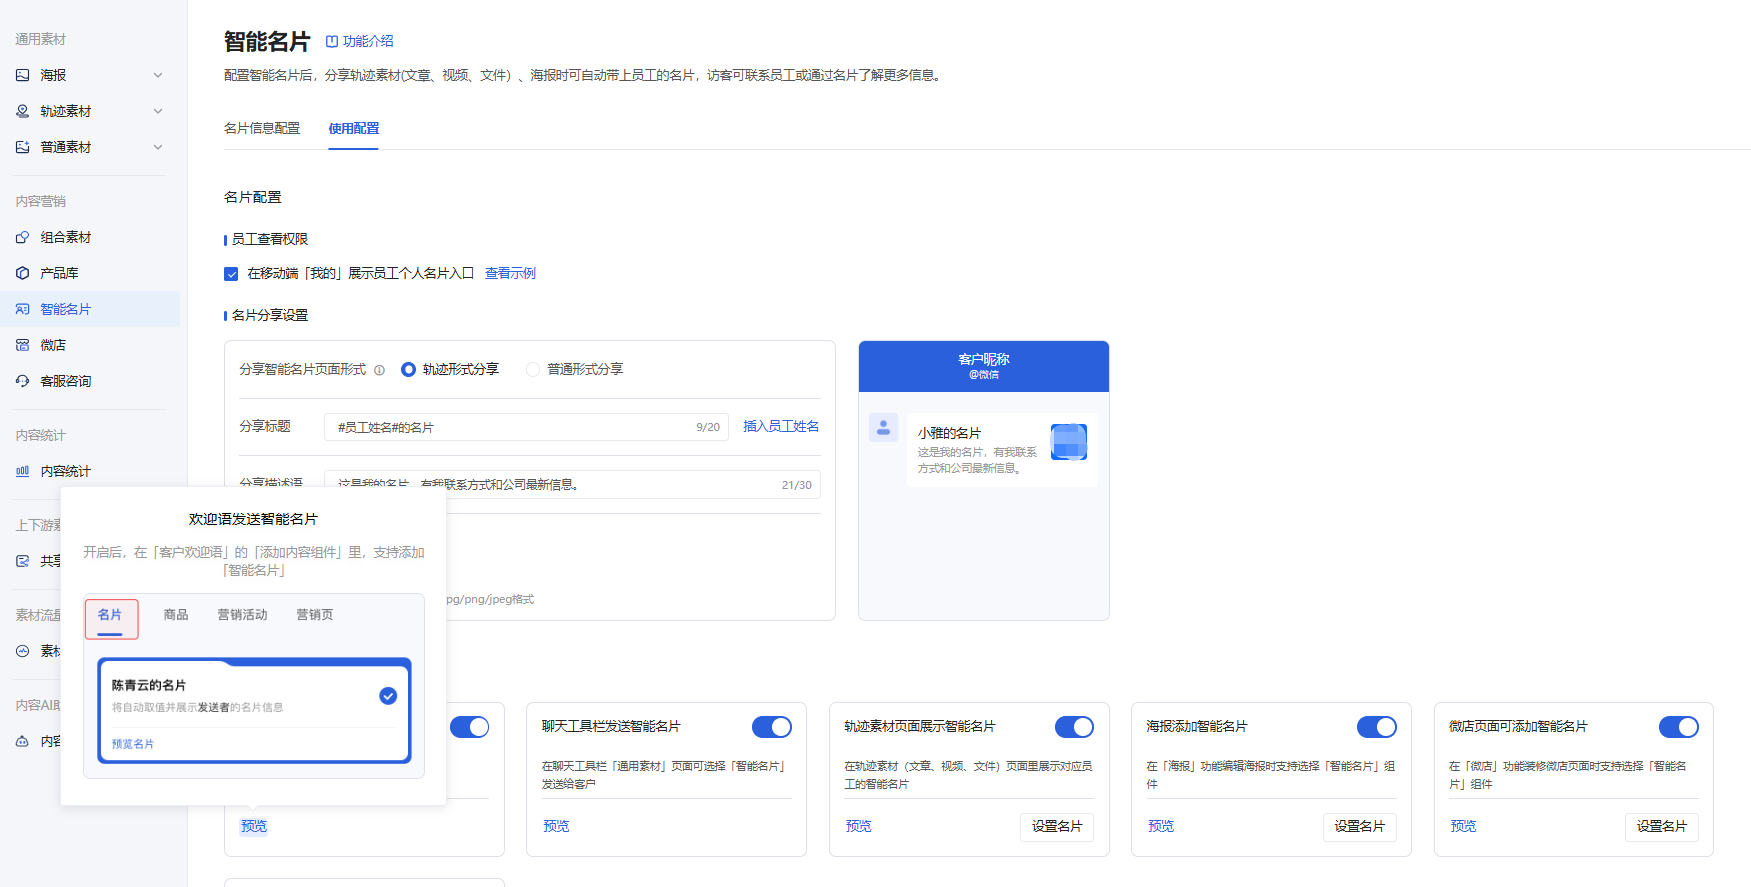
Task: Click 设置名片 on 微店页面可添加智能名片 card
Action: click(1662, 827)
